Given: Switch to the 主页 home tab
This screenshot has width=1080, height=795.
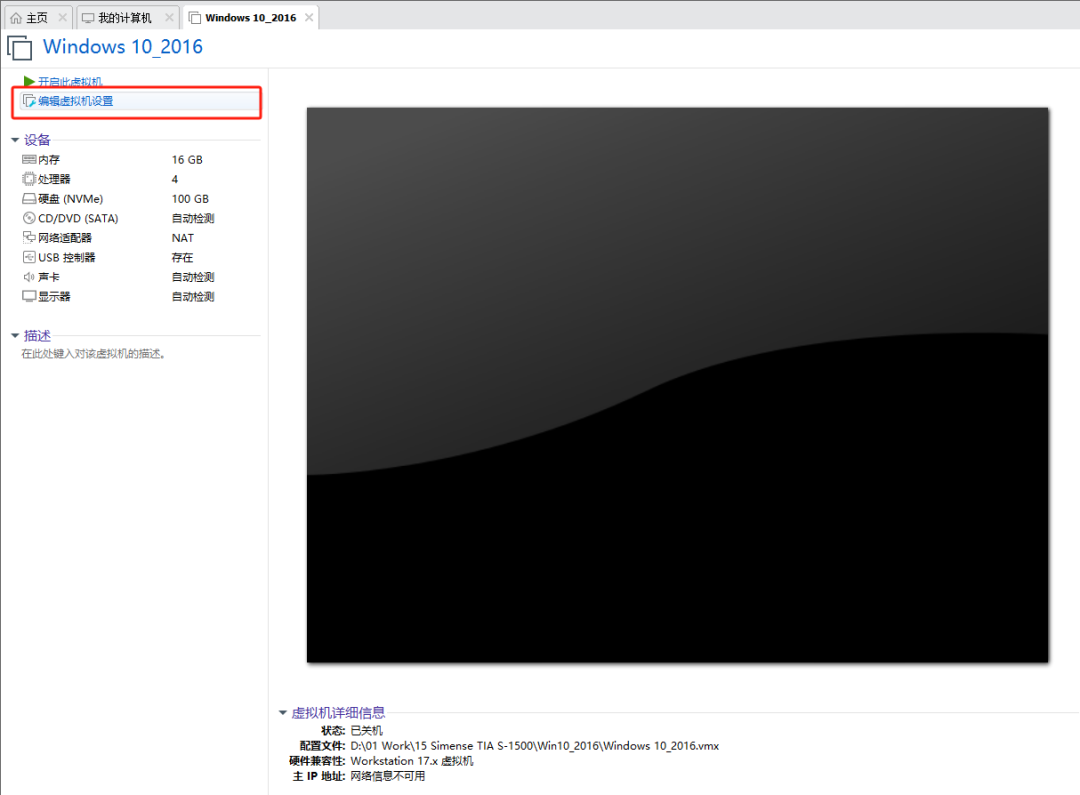Looking at the screenshot, I should [x=37, y=18].
